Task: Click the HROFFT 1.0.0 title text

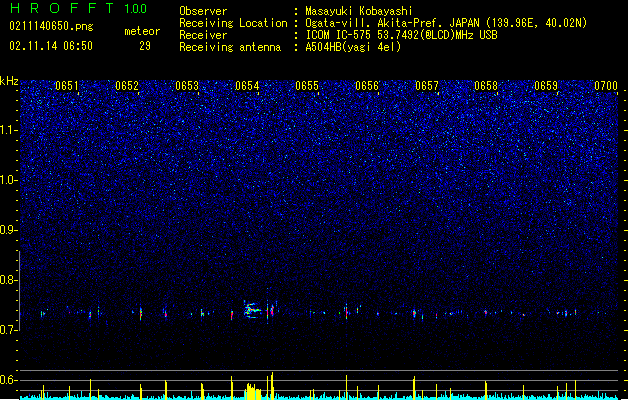Action: click(79, 8)
